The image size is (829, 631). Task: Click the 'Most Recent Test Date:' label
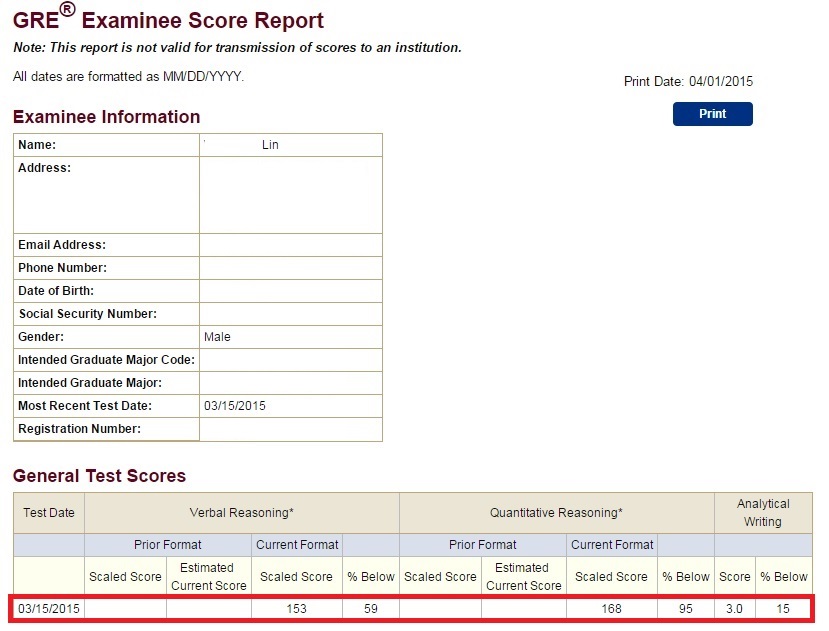click(x=85, y=406)
